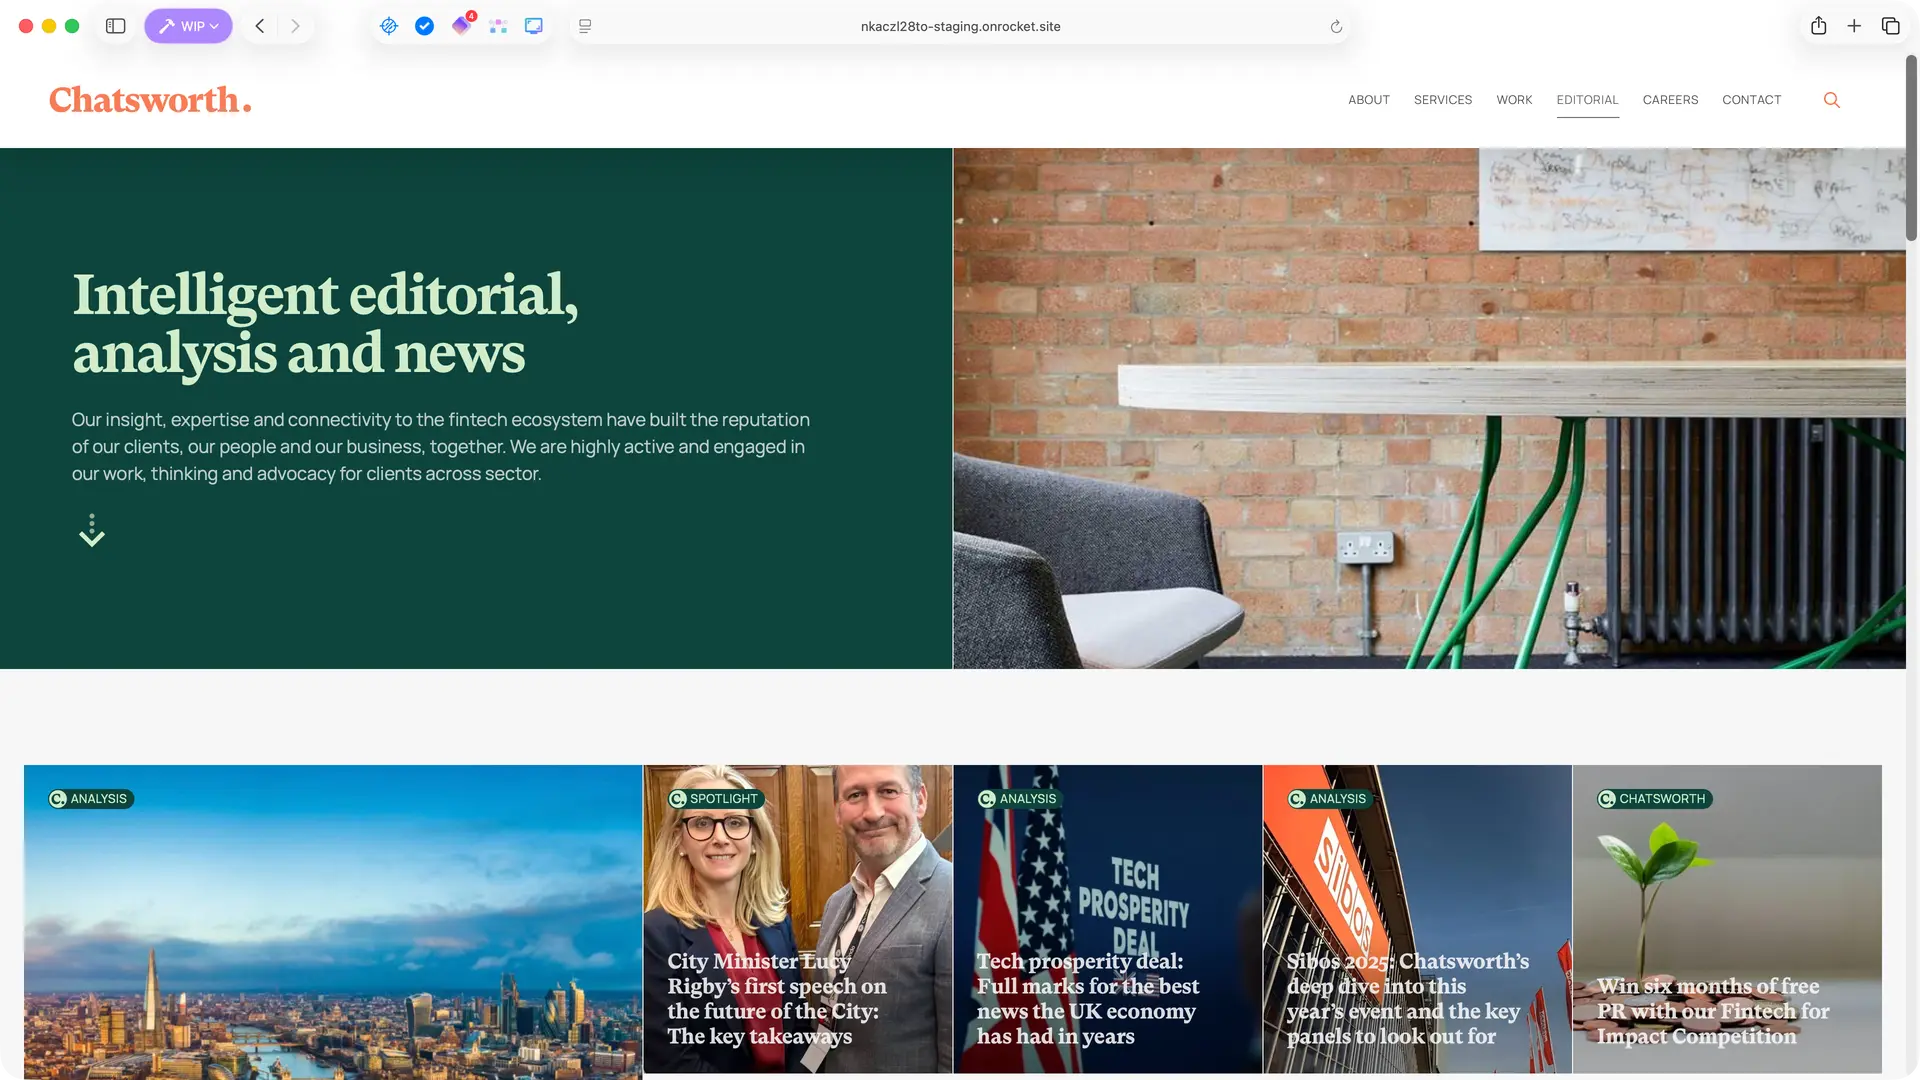Click the orange search magnifier icon
The image size is (1920, 1080).
(1831, 100)
